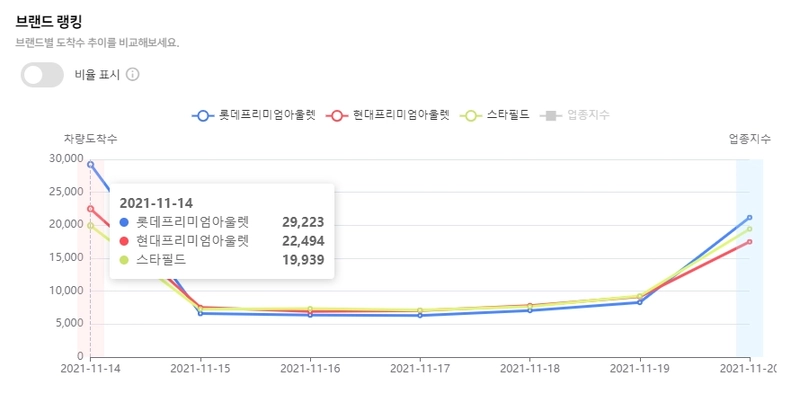Screen dimensions: 800x396
Task: Click the light blue shaded band at 2021-11-20
Action: [x=749, y=258]
